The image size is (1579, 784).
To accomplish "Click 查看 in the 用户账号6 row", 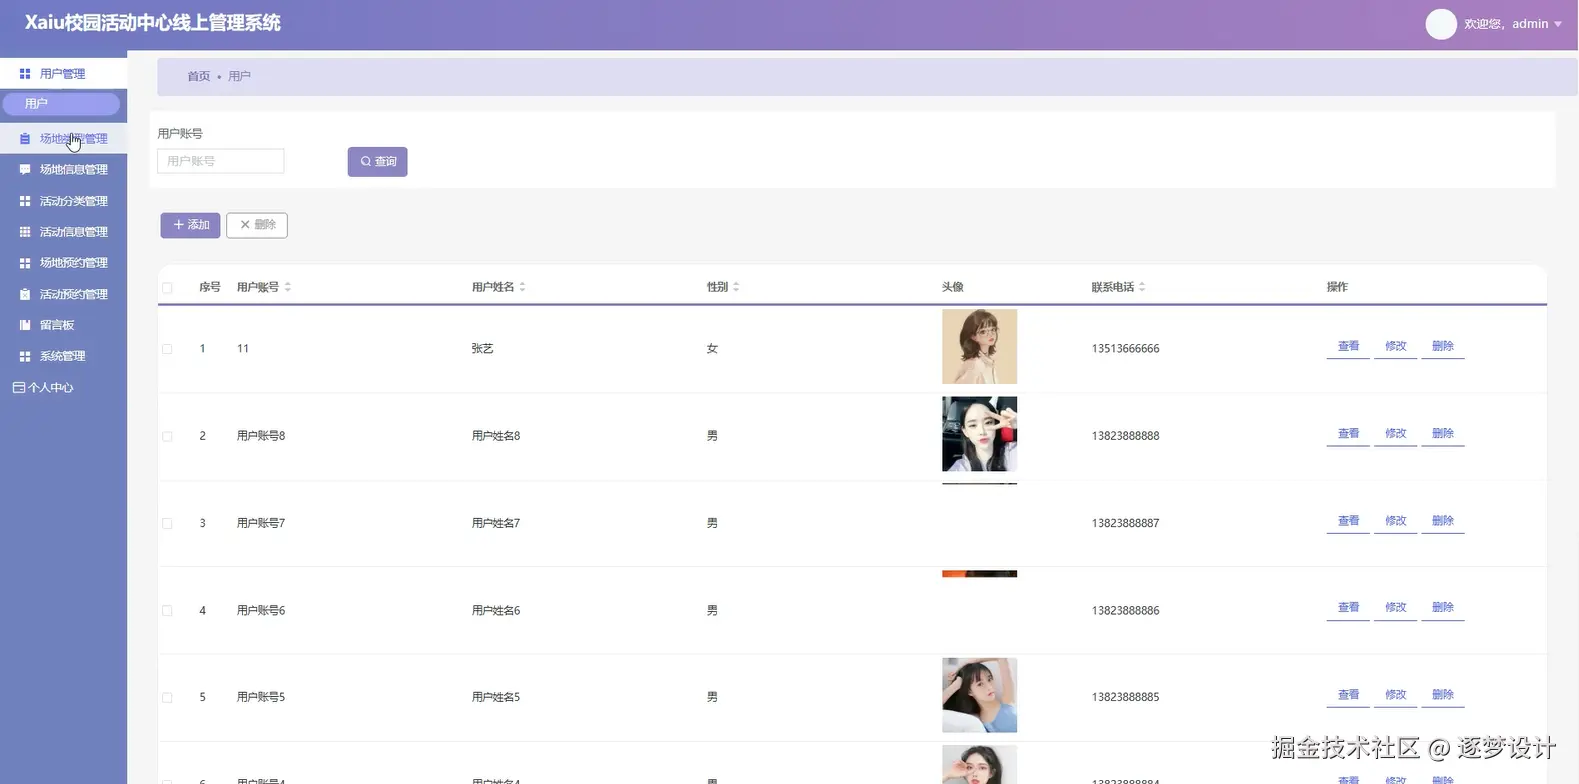I will tap(1348, 608).
